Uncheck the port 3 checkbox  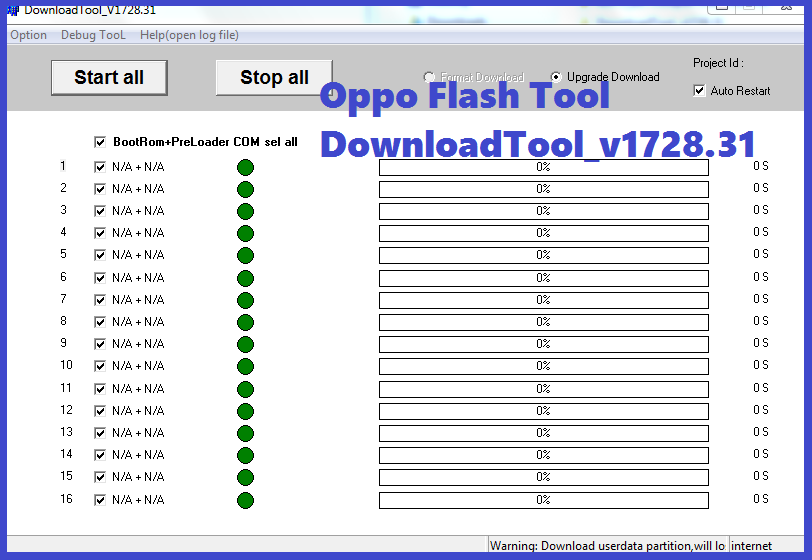[x=100, y=211]
